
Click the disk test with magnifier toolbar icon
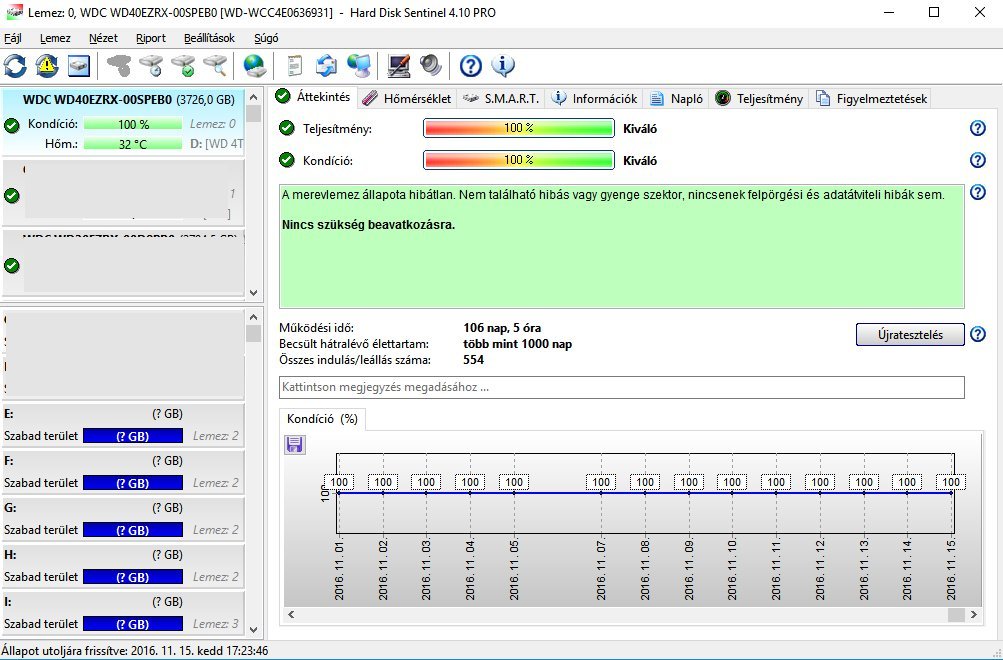pyautogui.click(x=215, y=66)
